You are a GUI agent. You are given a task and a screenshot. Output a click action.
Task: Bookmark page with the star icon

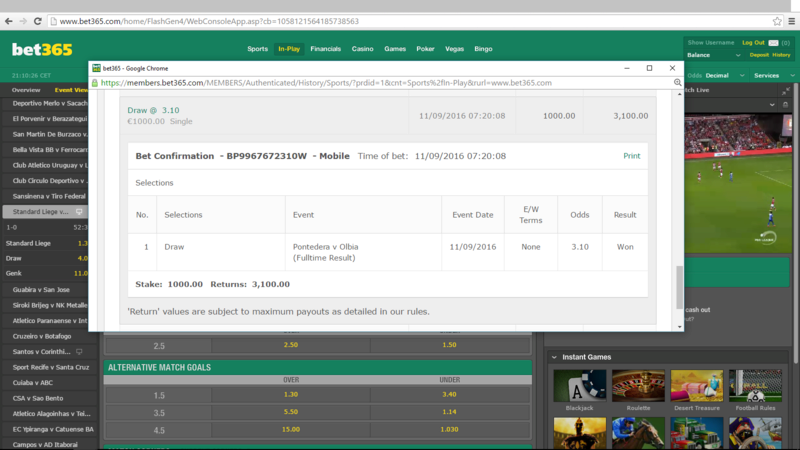point(777,21)
